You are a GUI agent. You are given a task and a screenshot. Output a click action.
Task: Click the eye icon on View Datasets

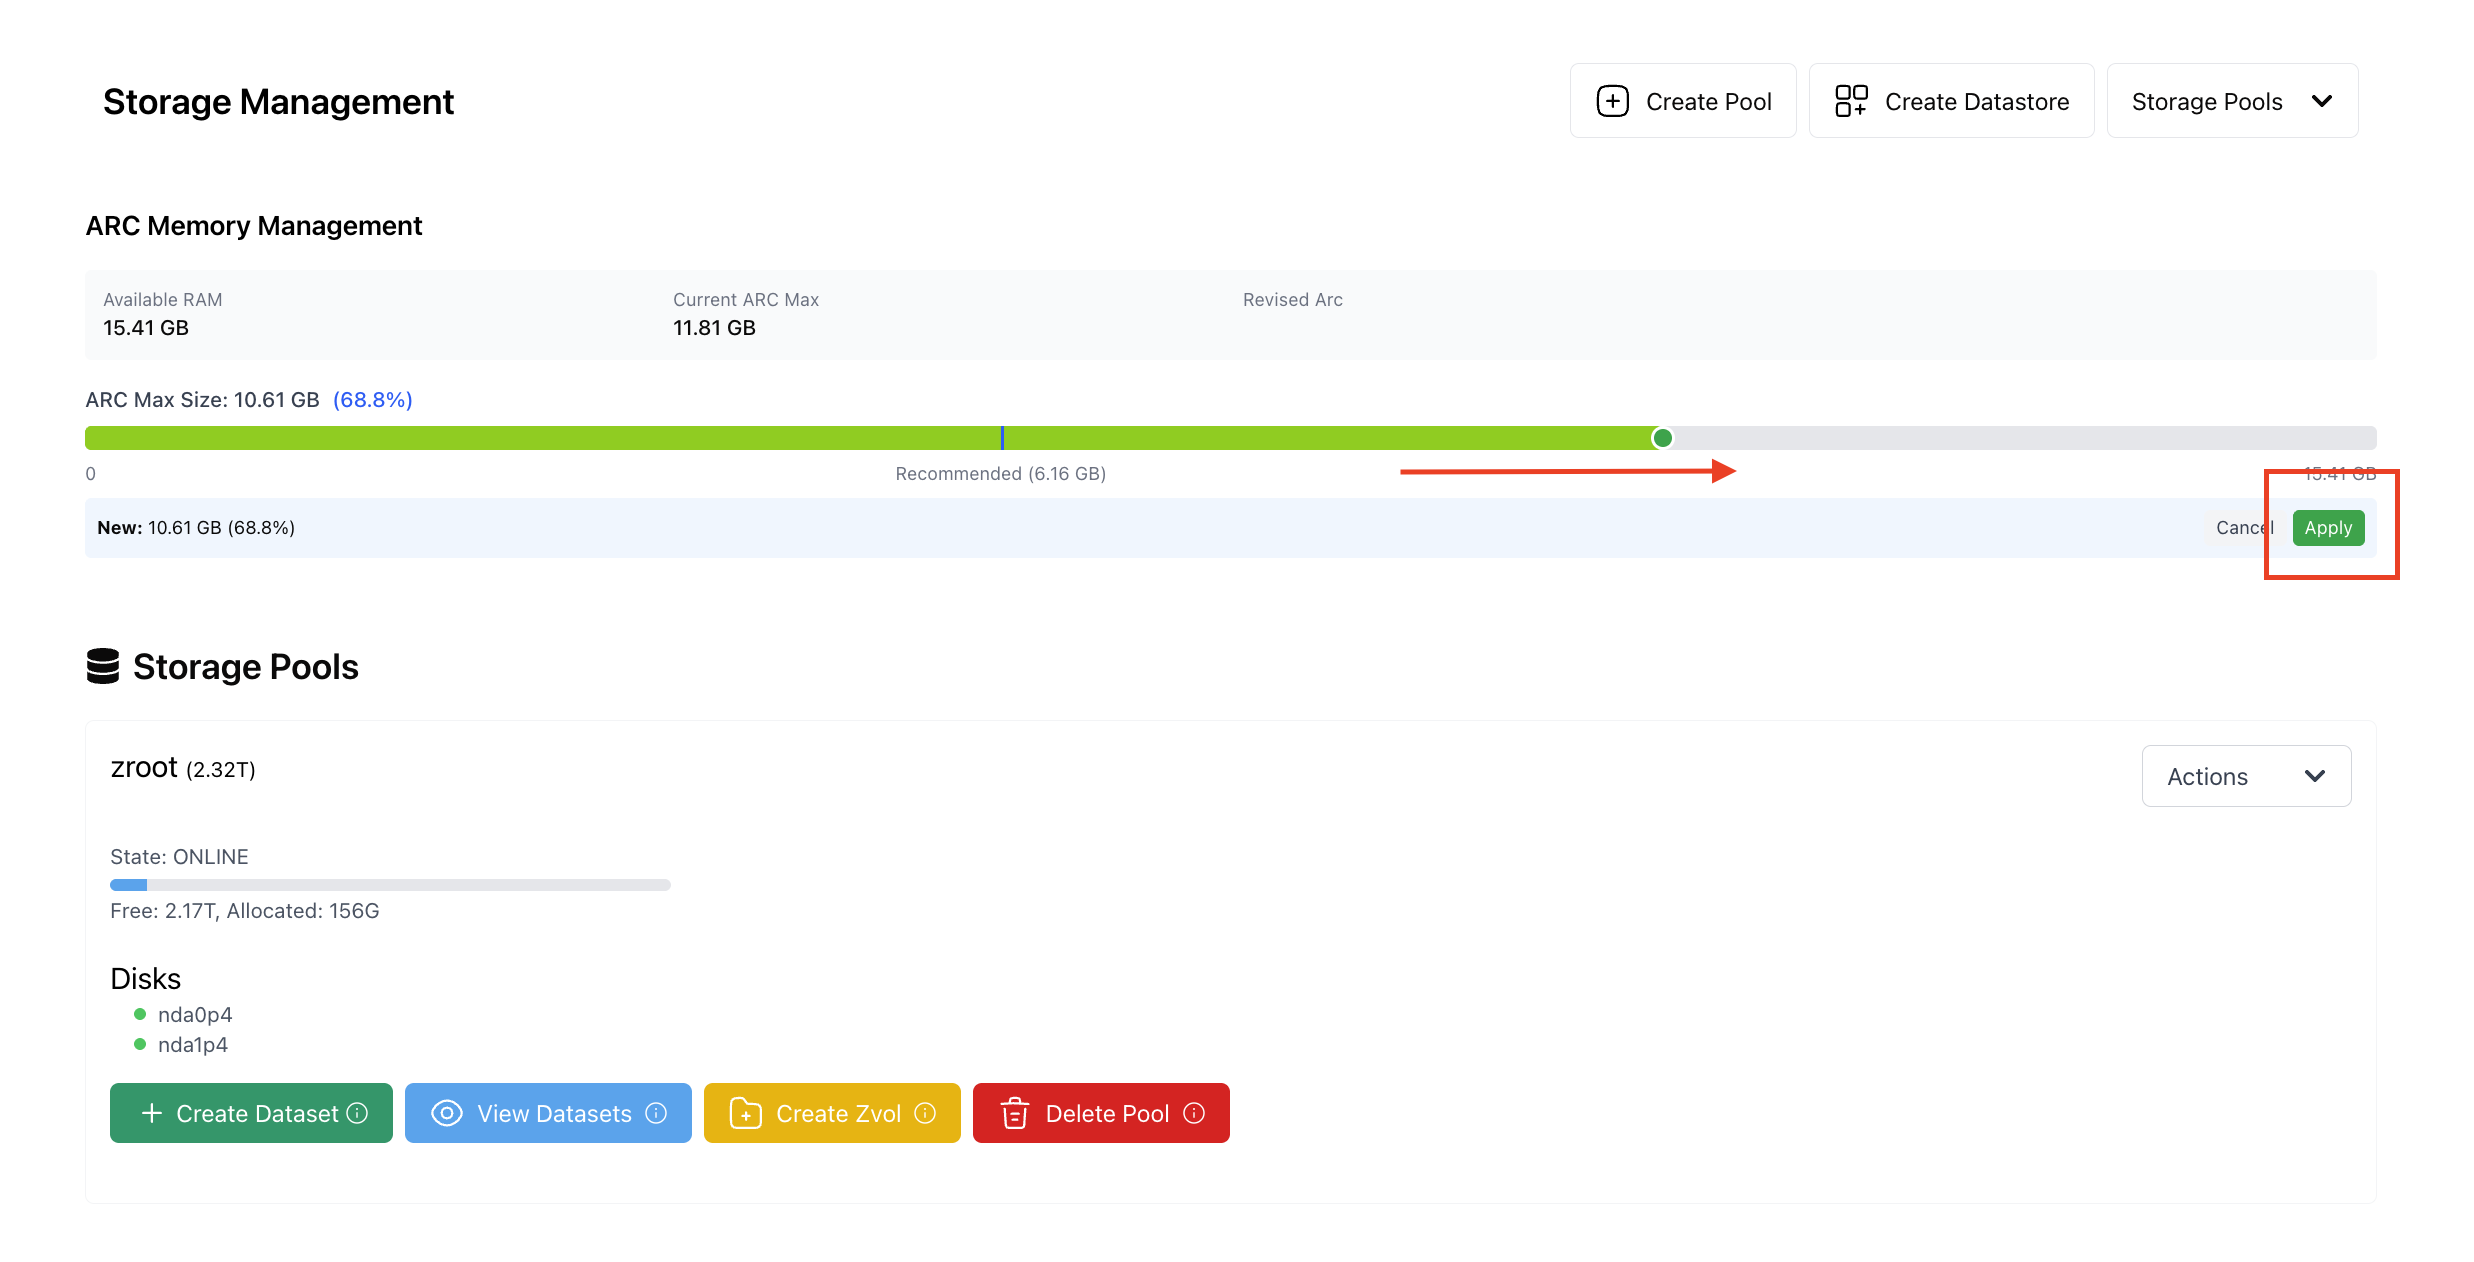pyautogui.click(x=447, y=1113)
